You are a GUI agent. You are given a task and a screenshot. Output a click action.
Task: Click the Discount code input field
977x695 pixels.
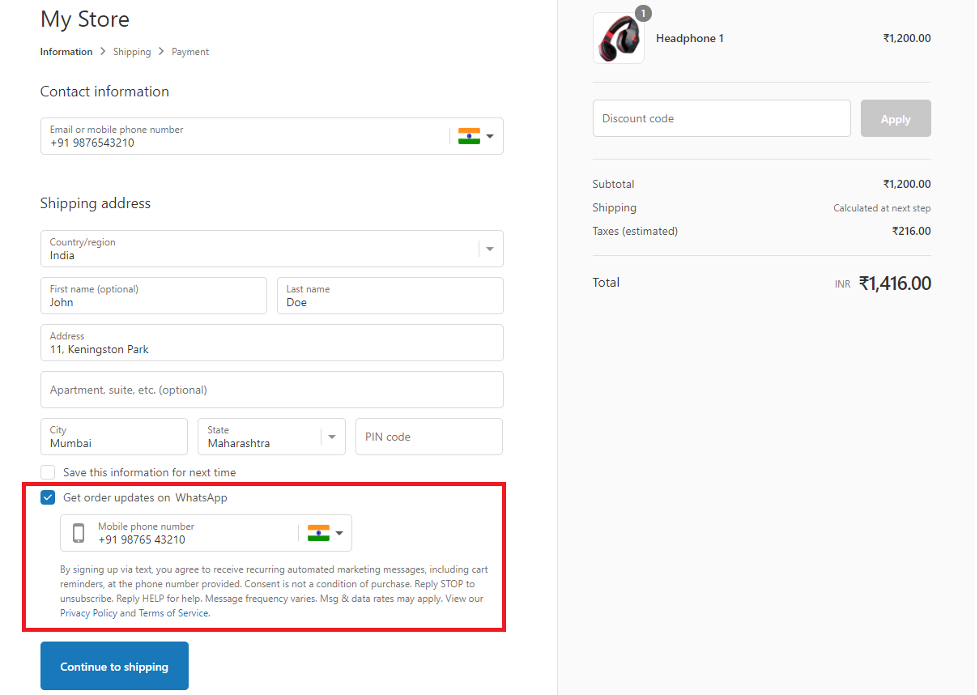(x=722, y=118)
